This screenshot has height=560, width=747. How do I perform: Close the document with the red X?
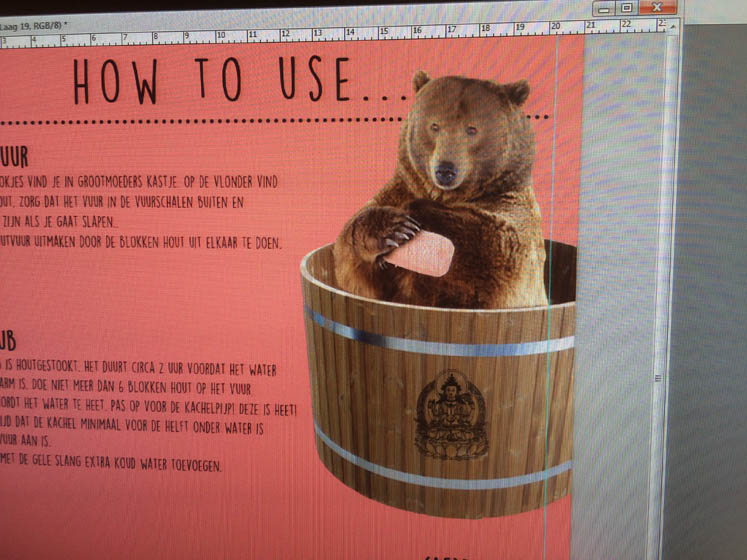coord(656,7)
